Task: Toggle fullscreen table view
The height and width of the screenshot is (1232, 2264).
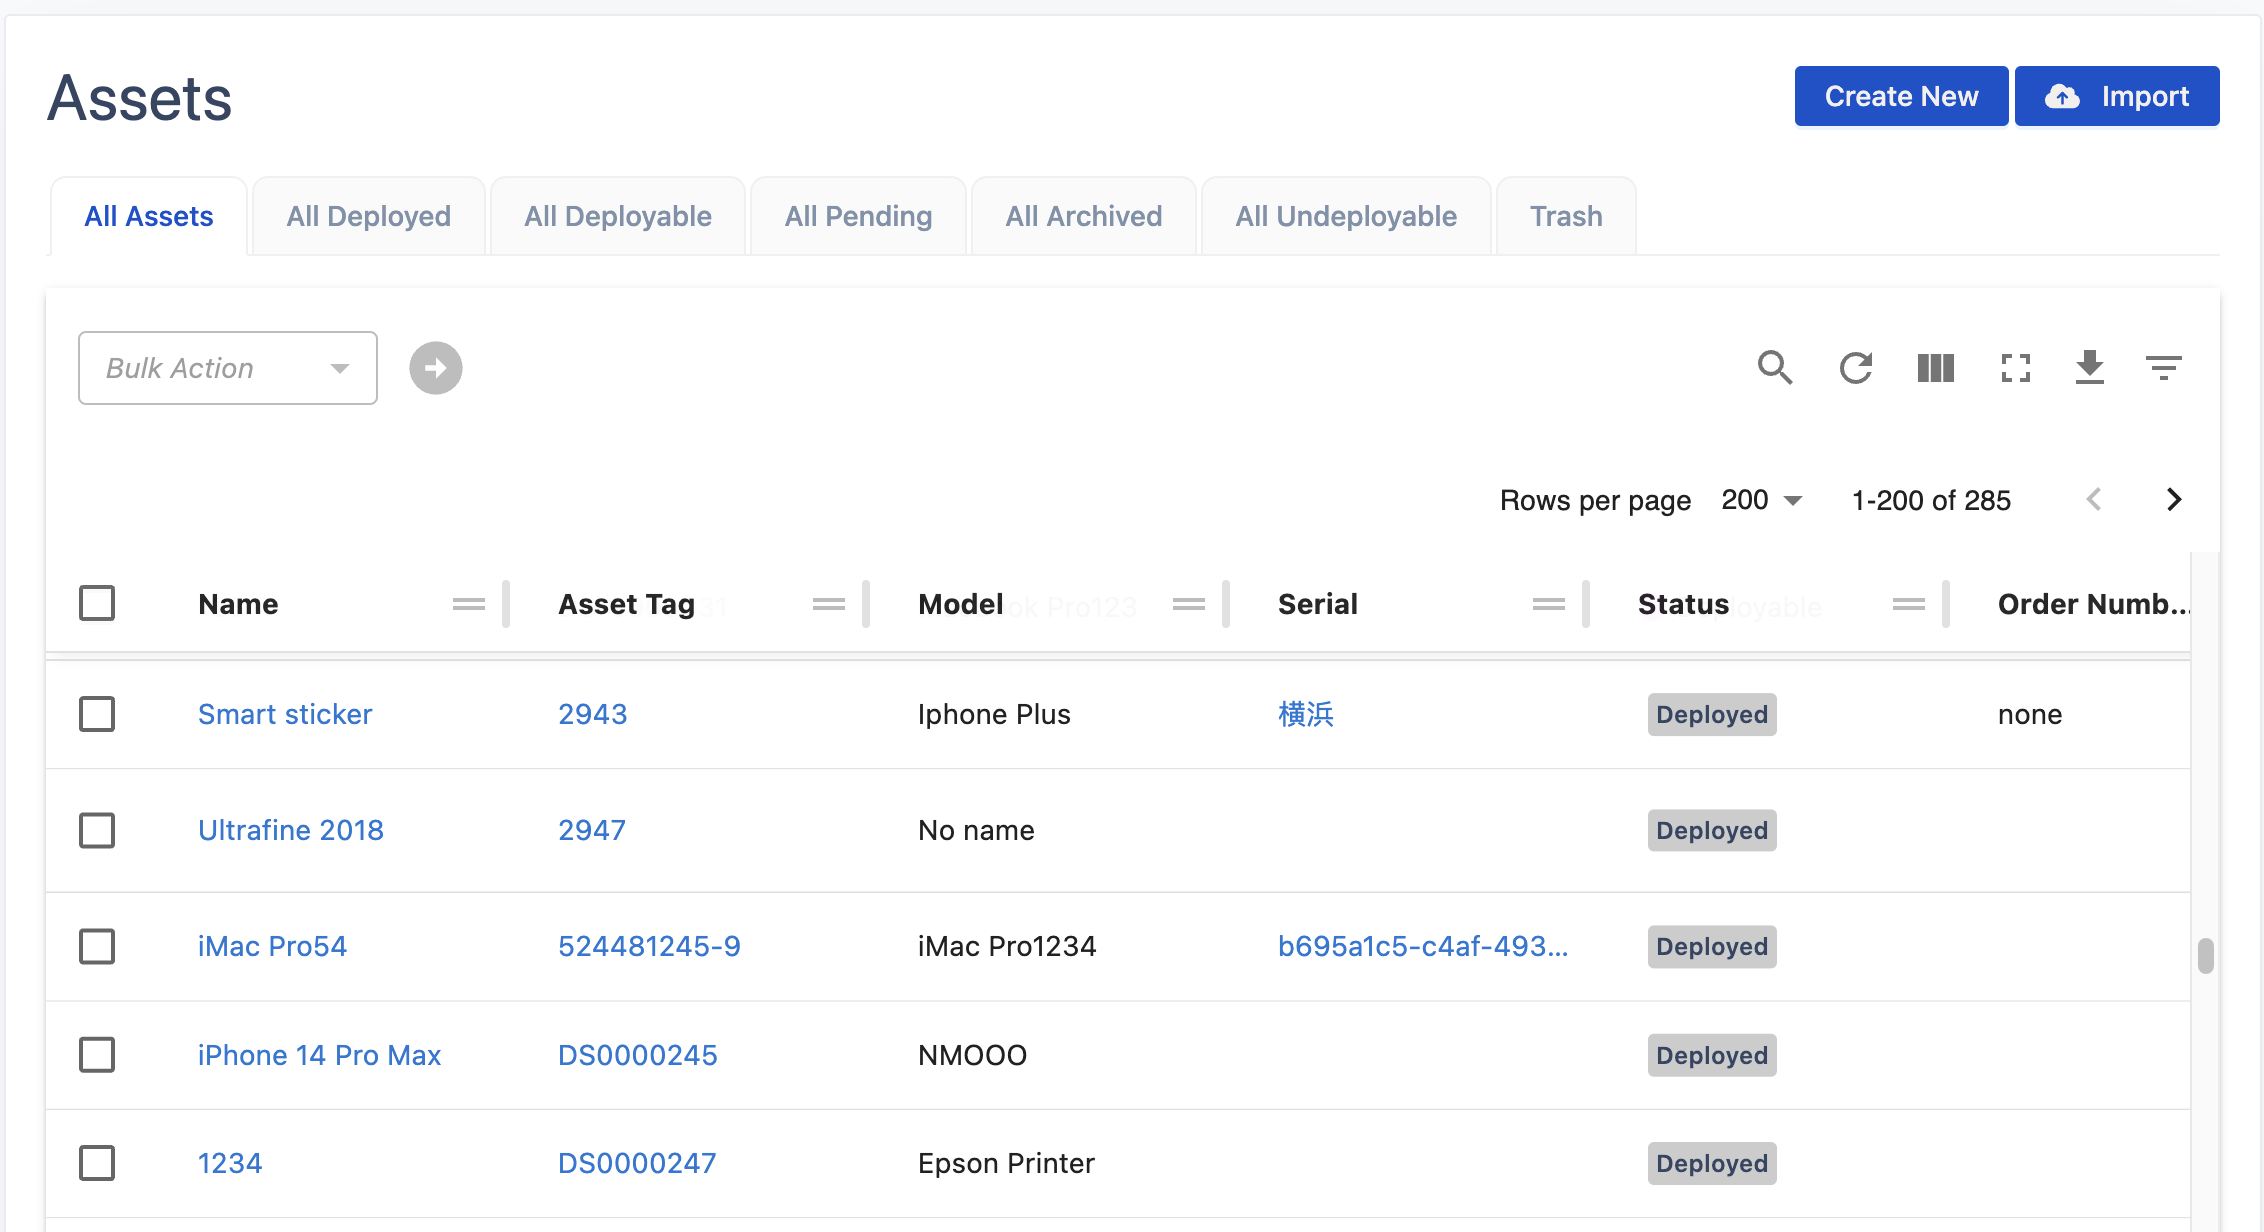Action: (2016, 368)
